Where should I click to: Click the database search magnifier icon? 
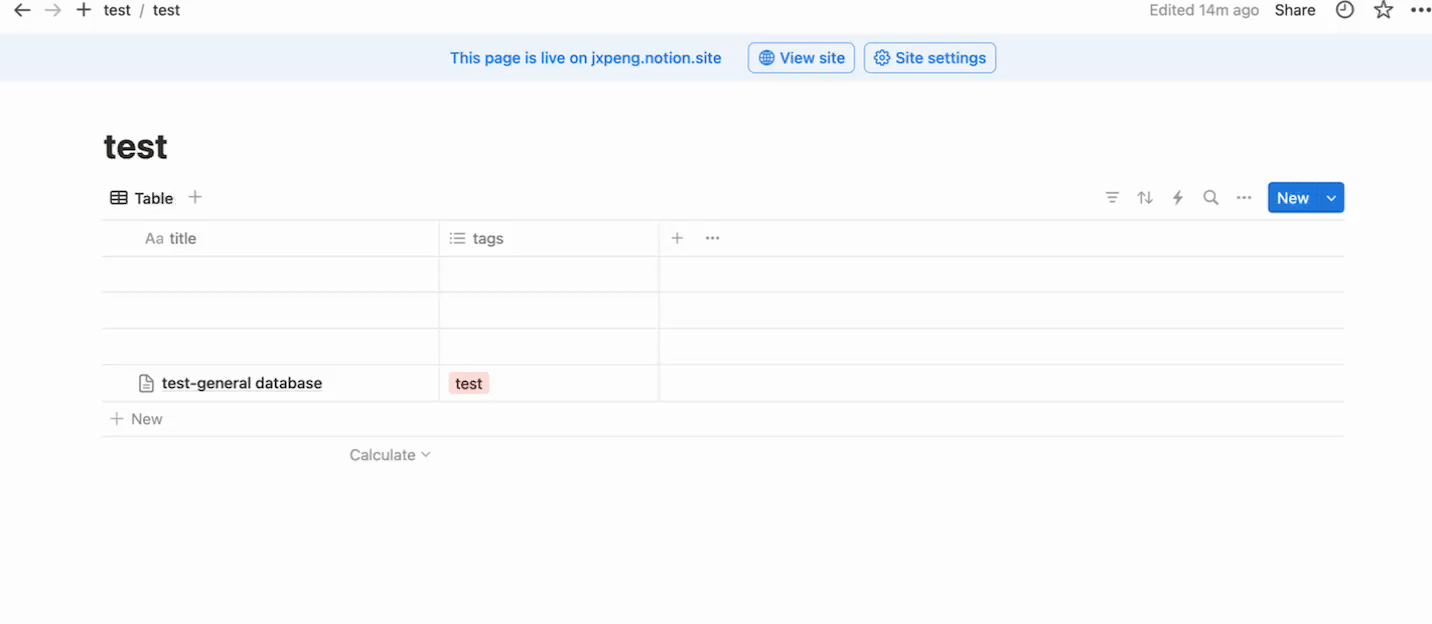1211,198
